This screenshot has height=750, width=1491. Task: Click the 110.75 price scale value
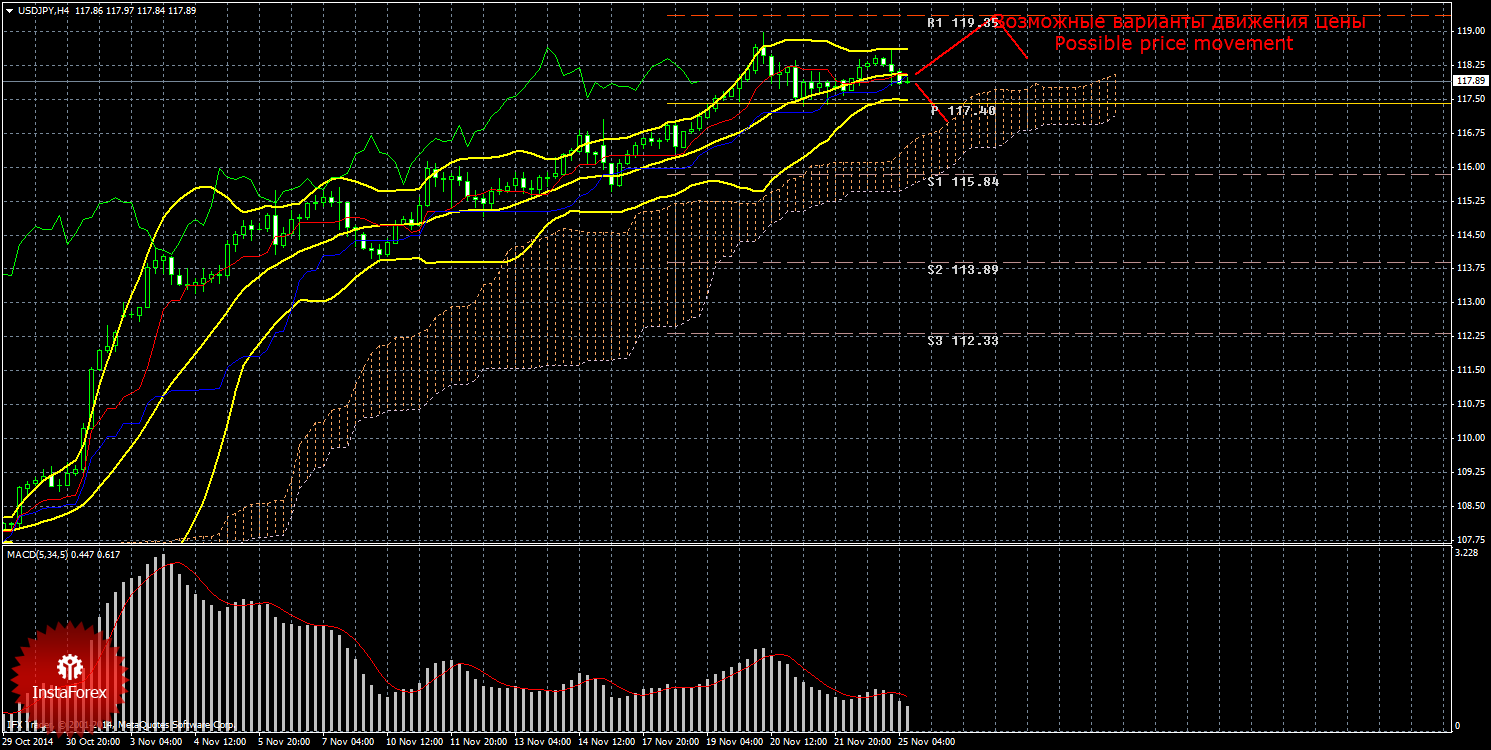(1470, 404)
